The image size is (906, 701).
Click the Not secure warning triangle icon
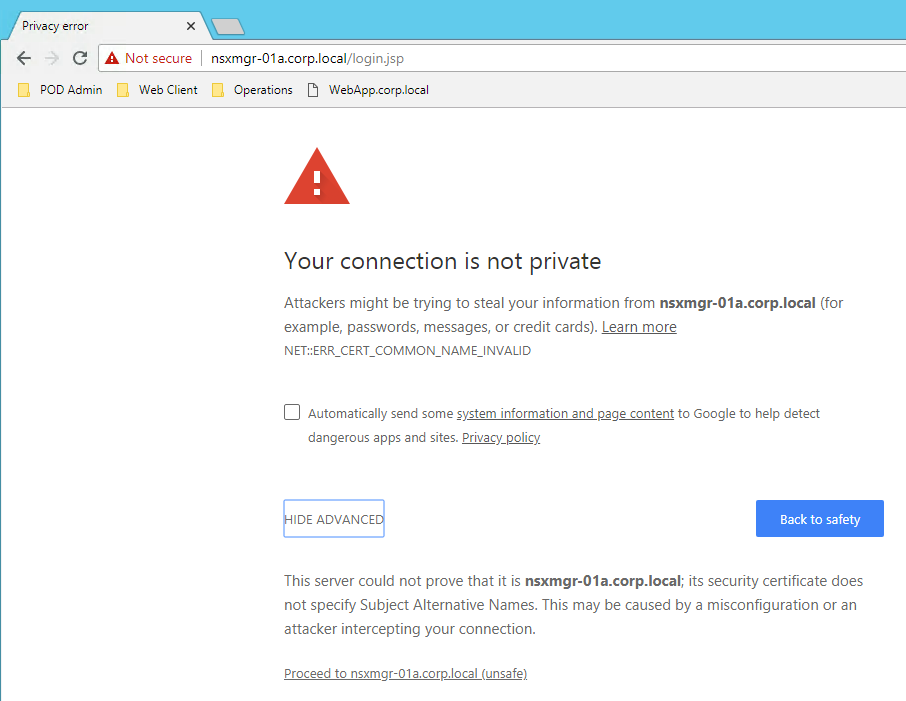(x=112, y=58)
